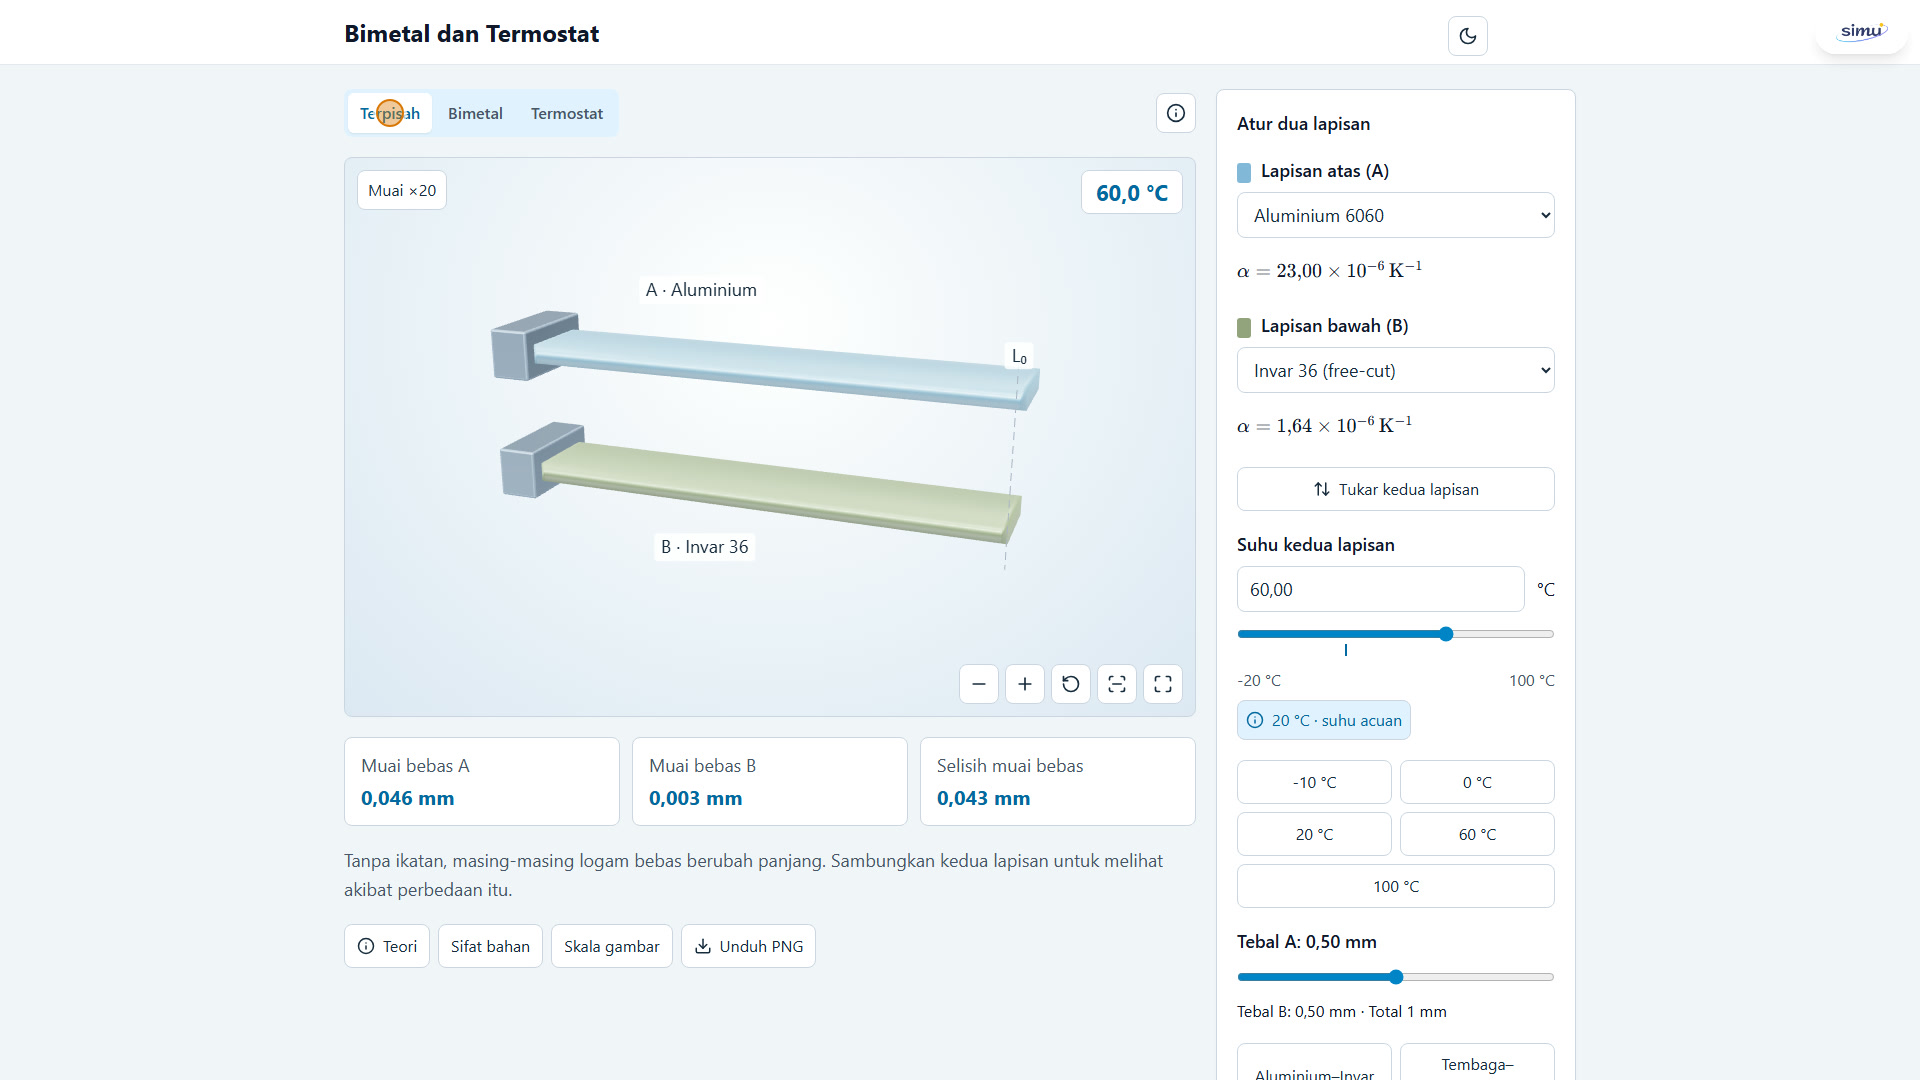Click the Muai bebas B value card
The height and width of the screenshot is (1080, 1920).
[x=770, y=781]
